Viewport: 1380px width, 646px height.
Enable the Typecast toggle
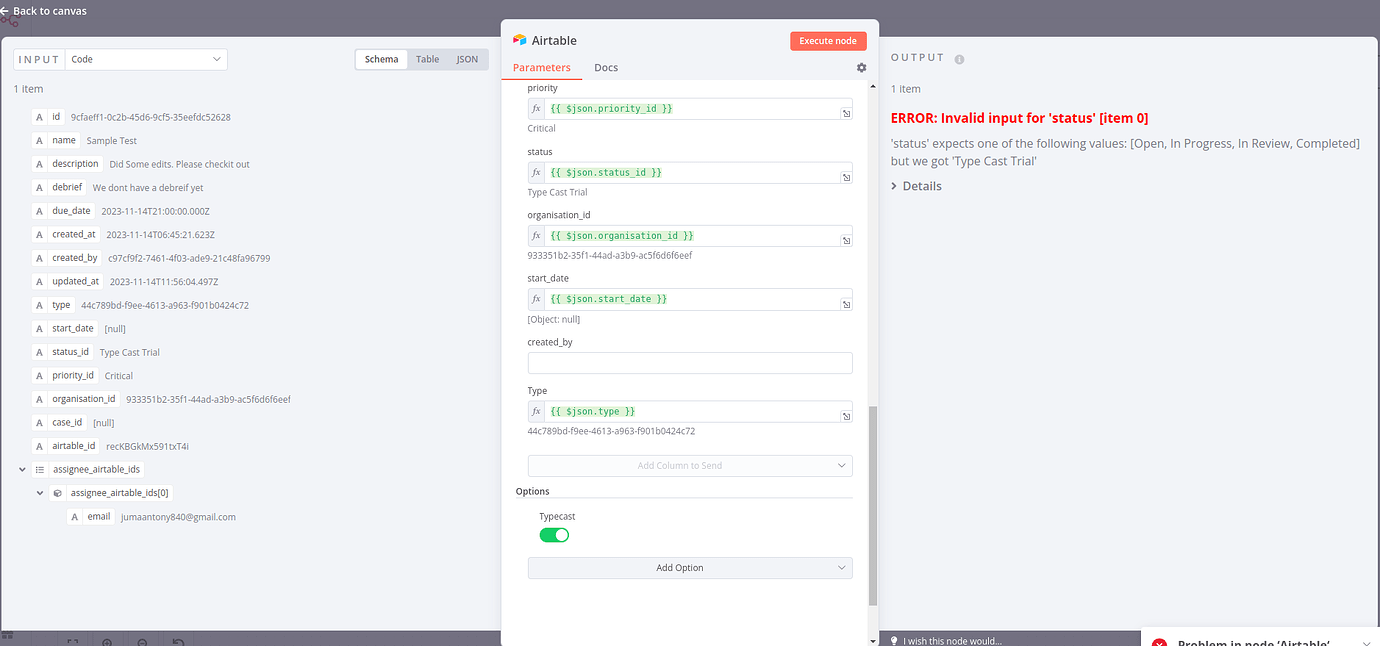pyautogui.click(x=554, y=534)
